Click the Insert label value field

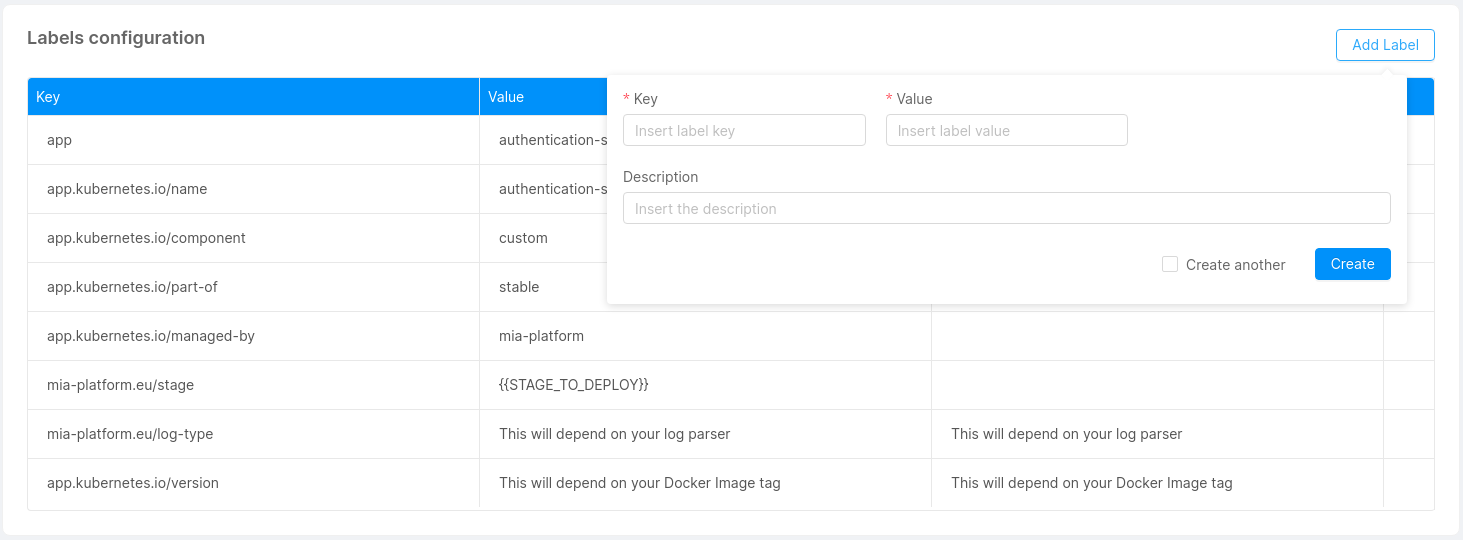point(1006,130)
